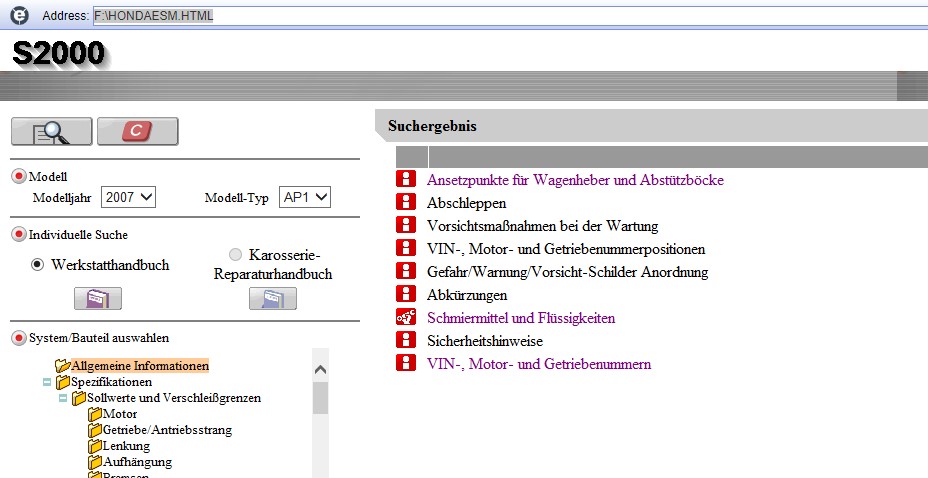Screen dimensions: 928x478
Task: Click the tool icon beside Schmiermittel und Flüssigkeiten
Action: [x=405, y=318]
